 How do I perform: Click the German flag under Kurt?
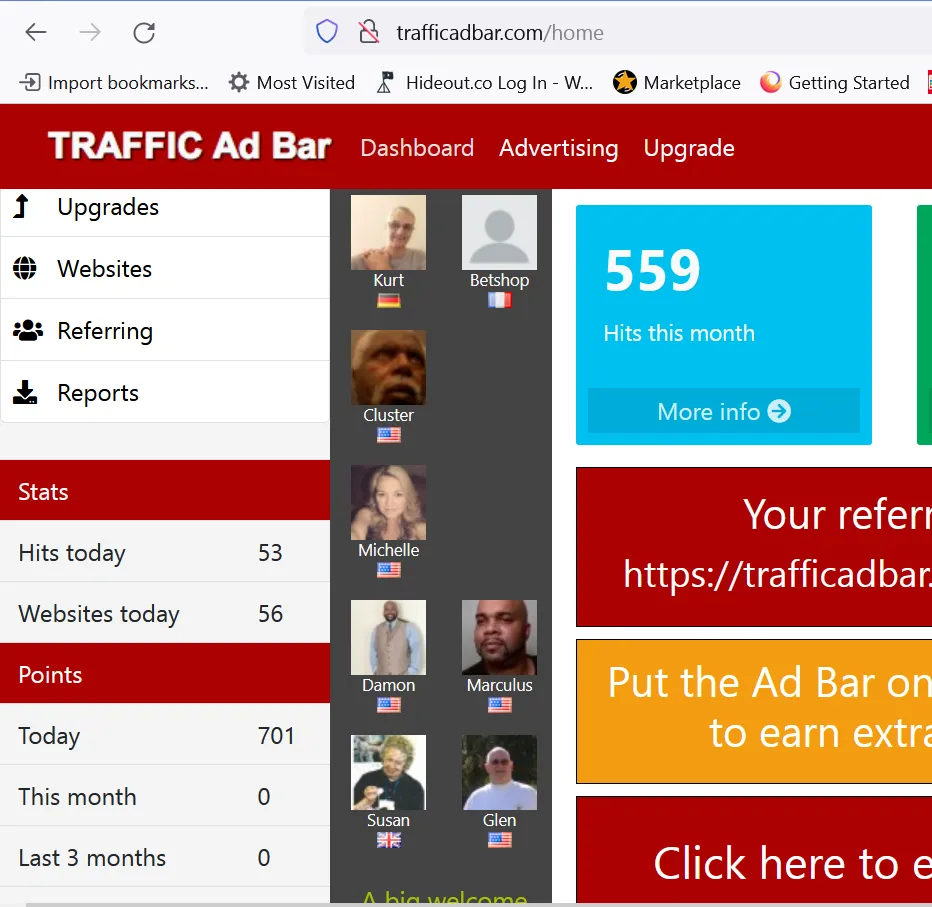389,301
